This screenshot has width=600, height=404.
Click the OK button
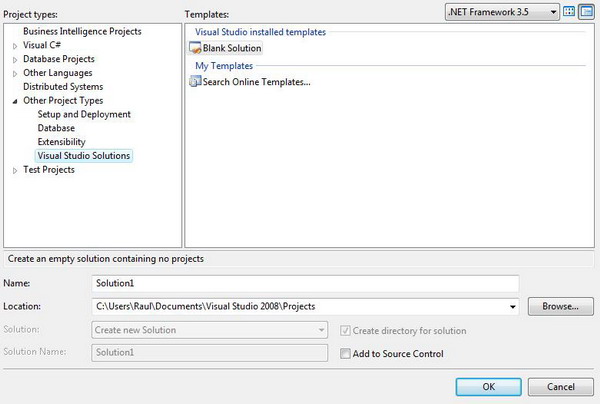coord(488,387)
